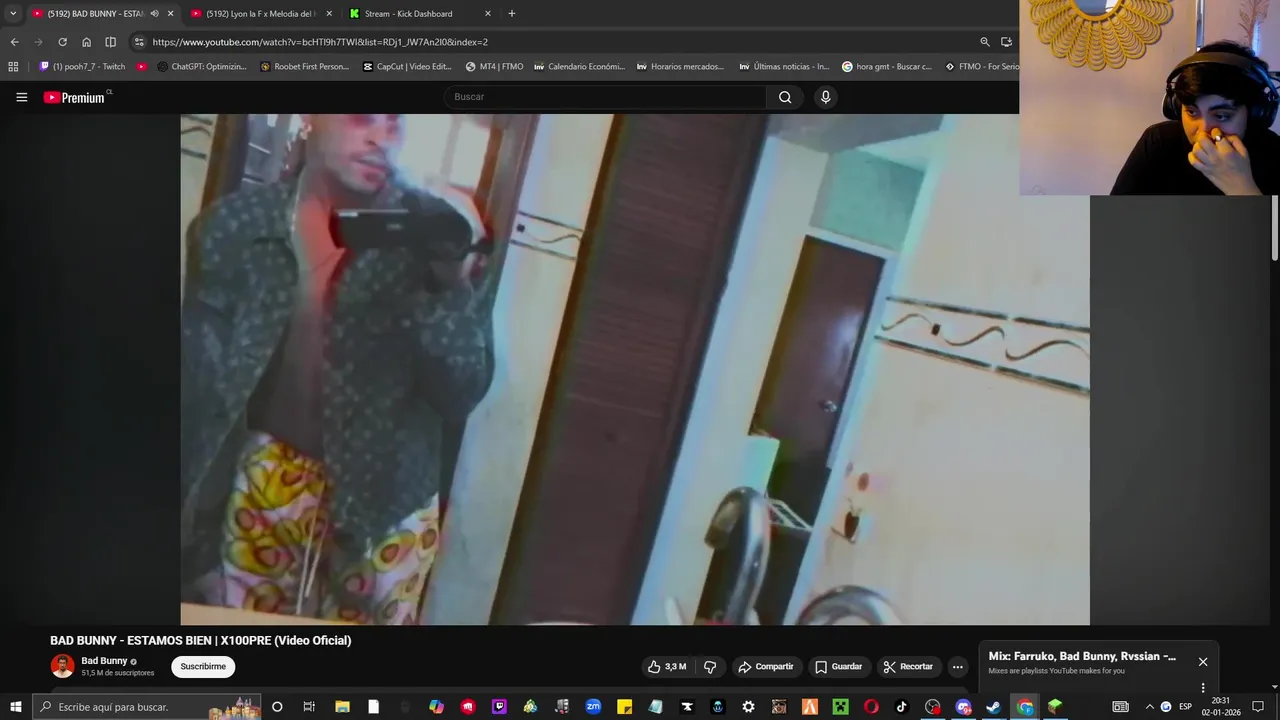Open the Windows notification center icon
The image size is (1280, 720).
[1258, 707]
